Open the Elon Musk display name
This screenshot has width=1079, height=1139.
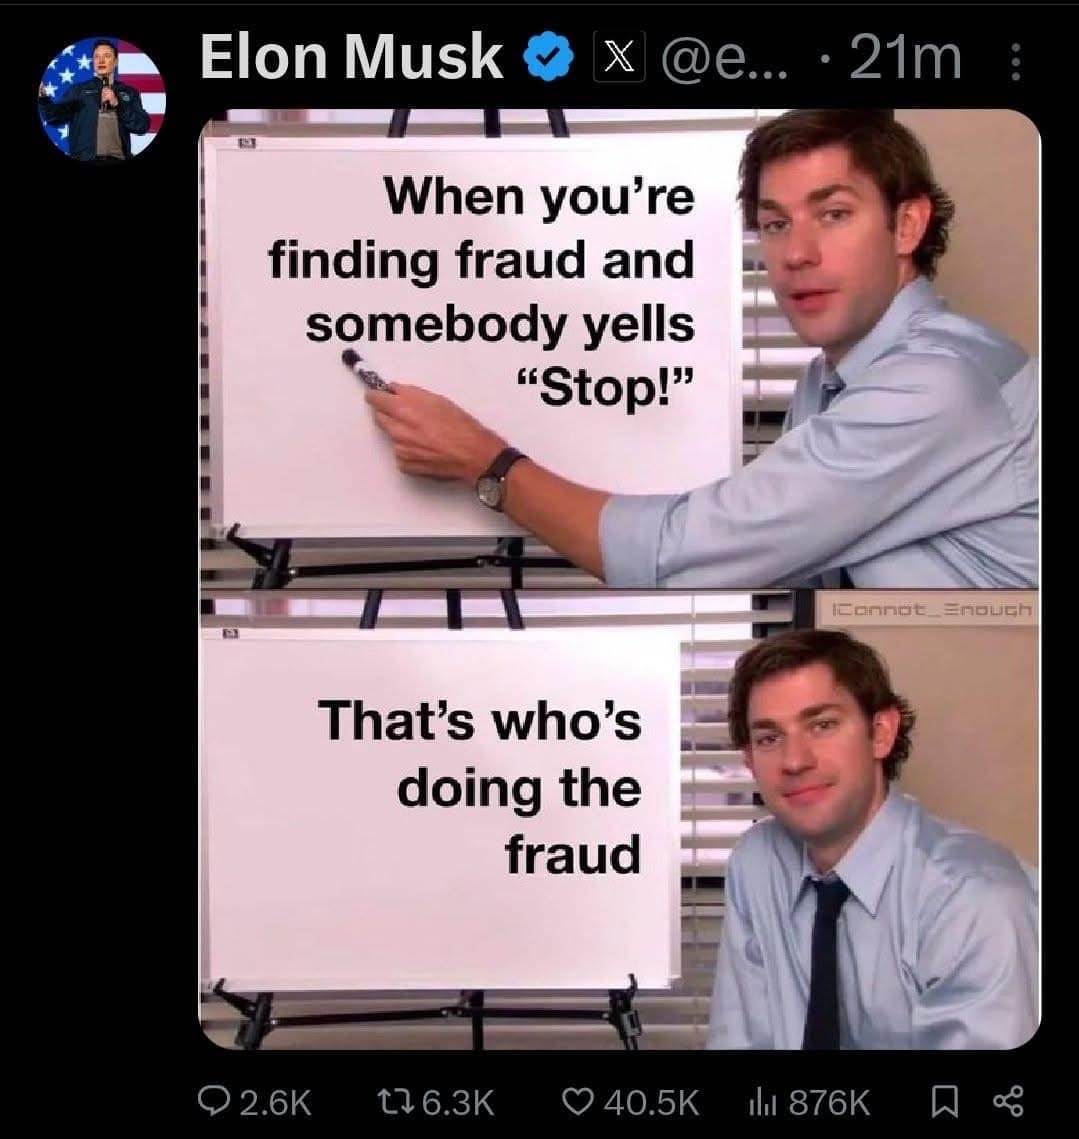click(352, 57)
